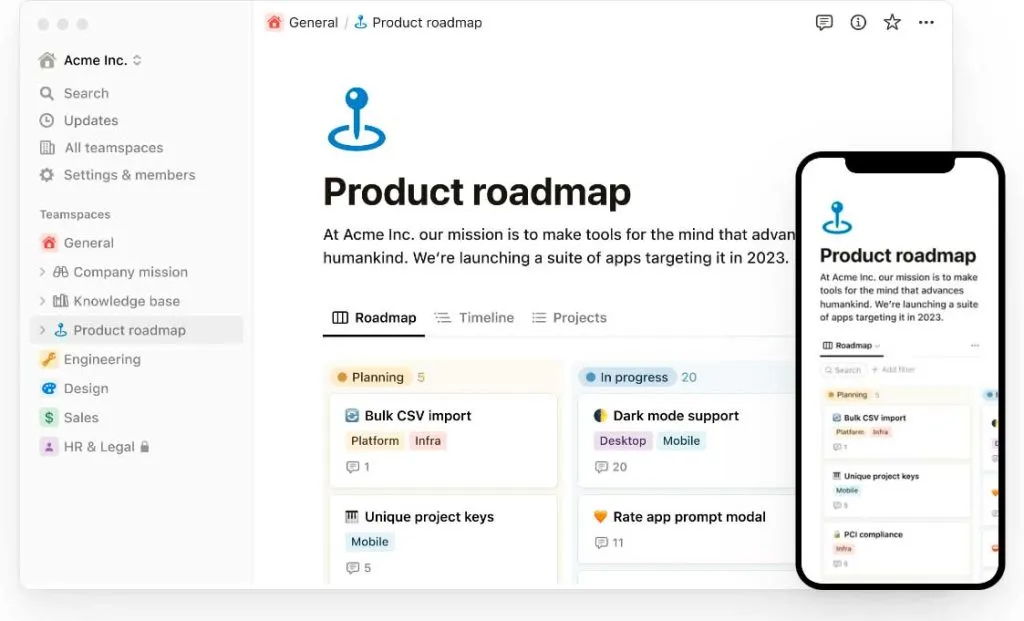1024x621 pixels.
Task: Open the Roadmap view dropdown on phone
Action: pyautogui.click(x=852, y=345)
